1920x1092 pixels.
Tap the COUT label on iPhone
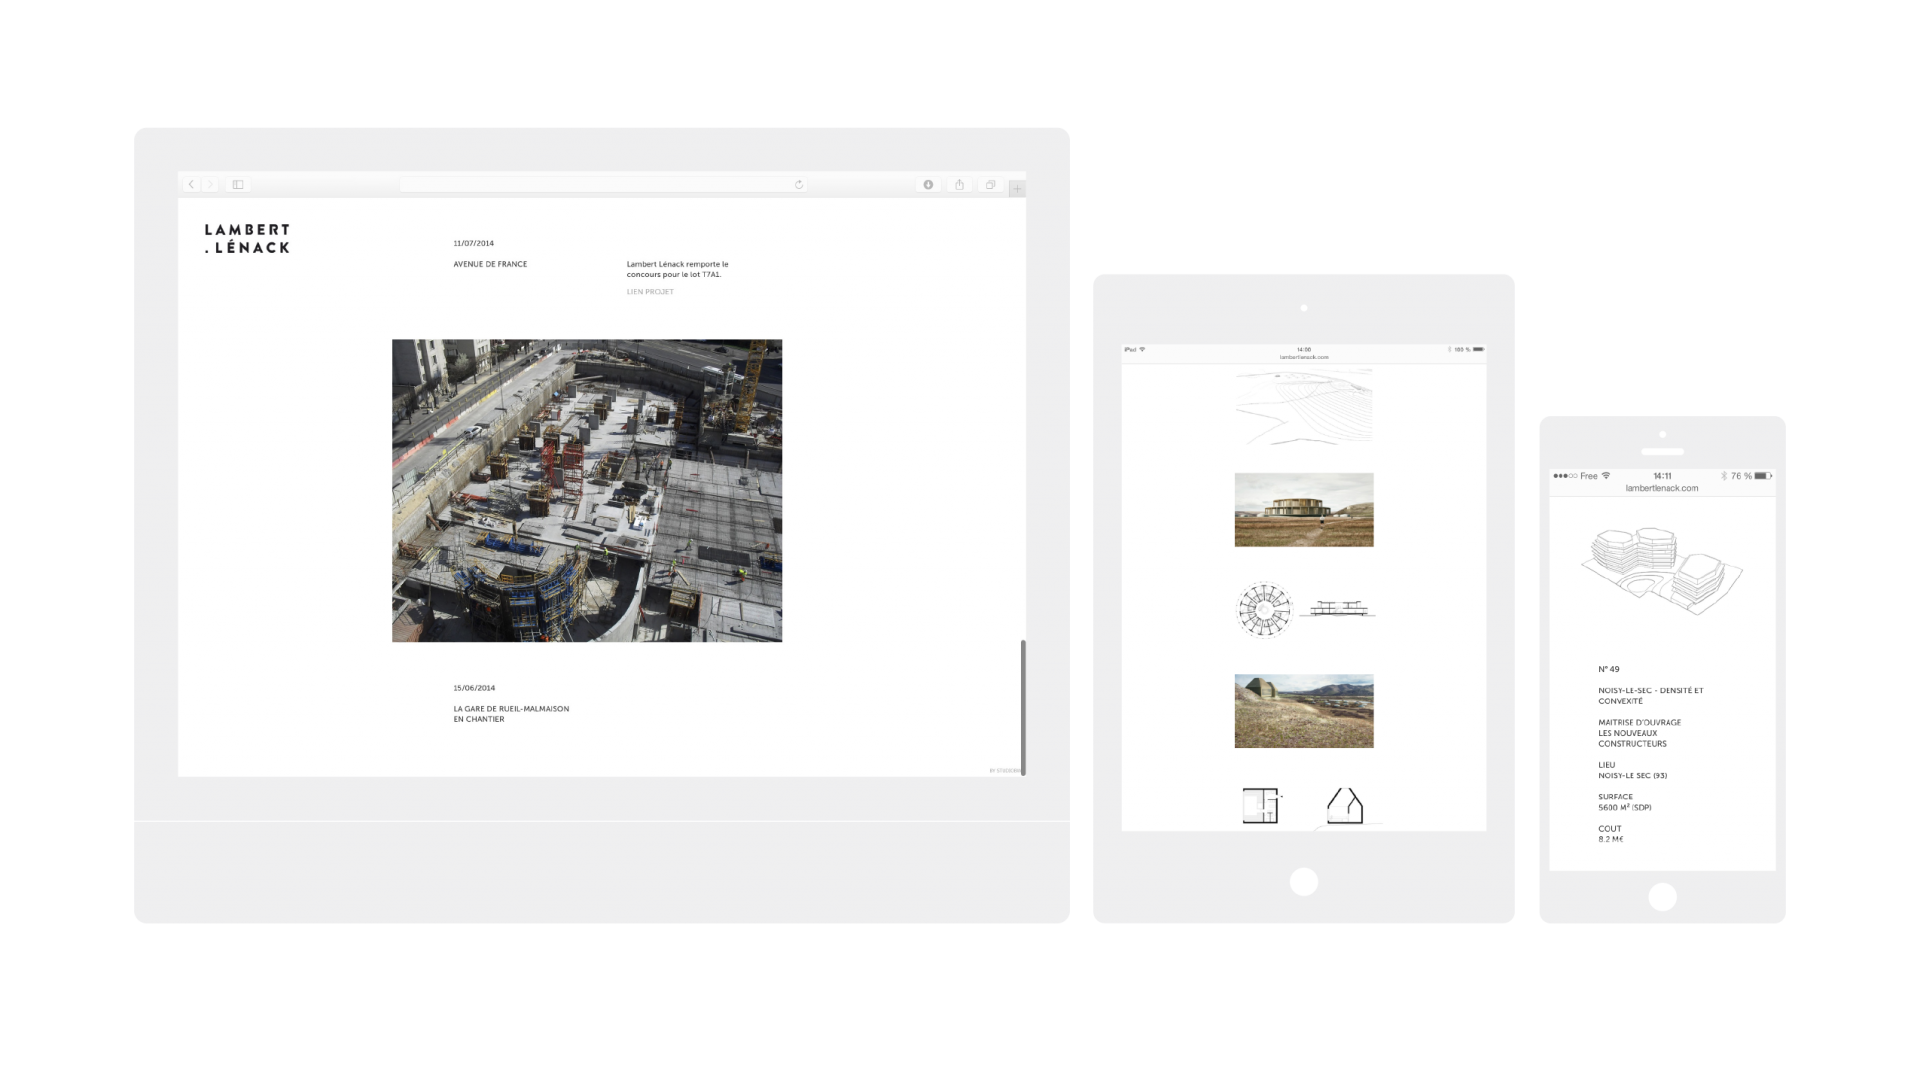[1610, 829]
